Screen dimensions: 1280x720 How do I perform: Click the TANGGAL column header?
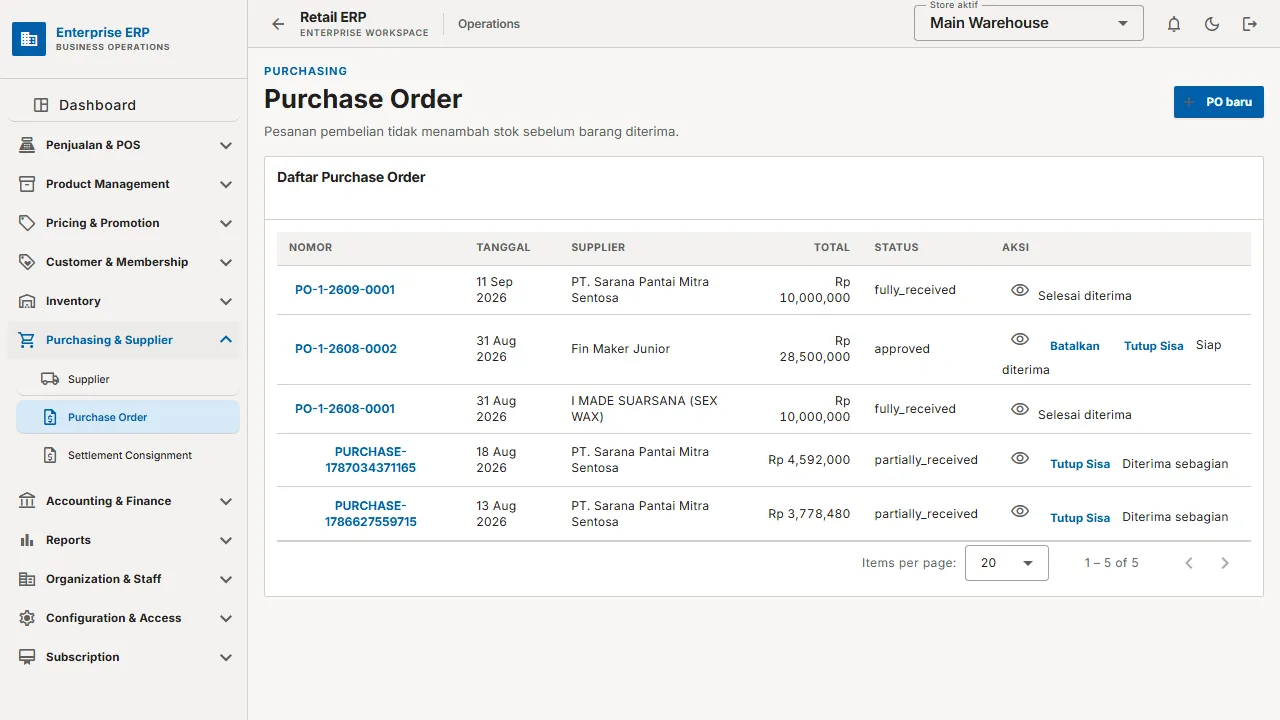point(503,247)
